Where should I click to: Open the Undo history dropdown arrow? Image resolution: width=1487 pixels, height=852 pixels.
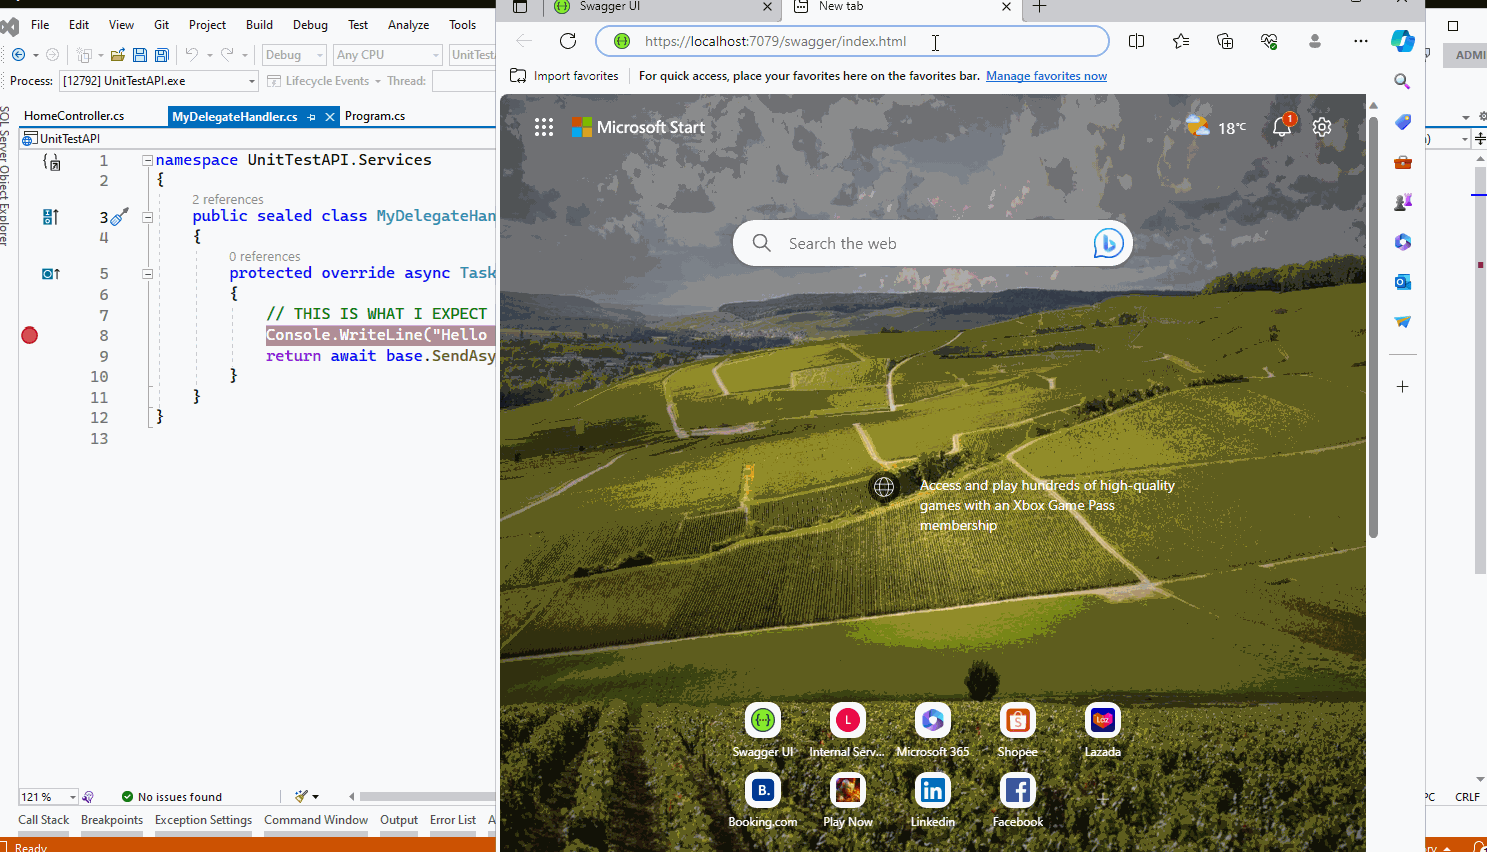209,55
